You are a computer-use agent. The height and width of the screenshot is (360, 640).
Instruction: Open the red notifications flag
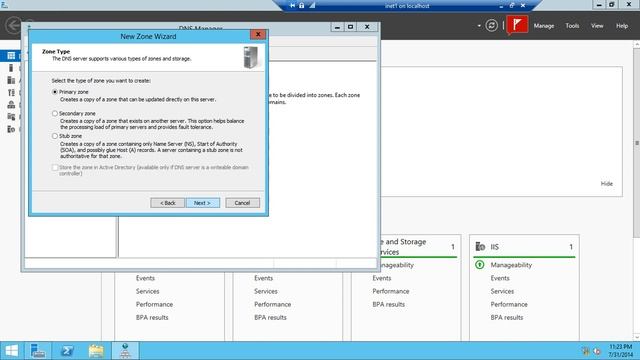(517, 25)
